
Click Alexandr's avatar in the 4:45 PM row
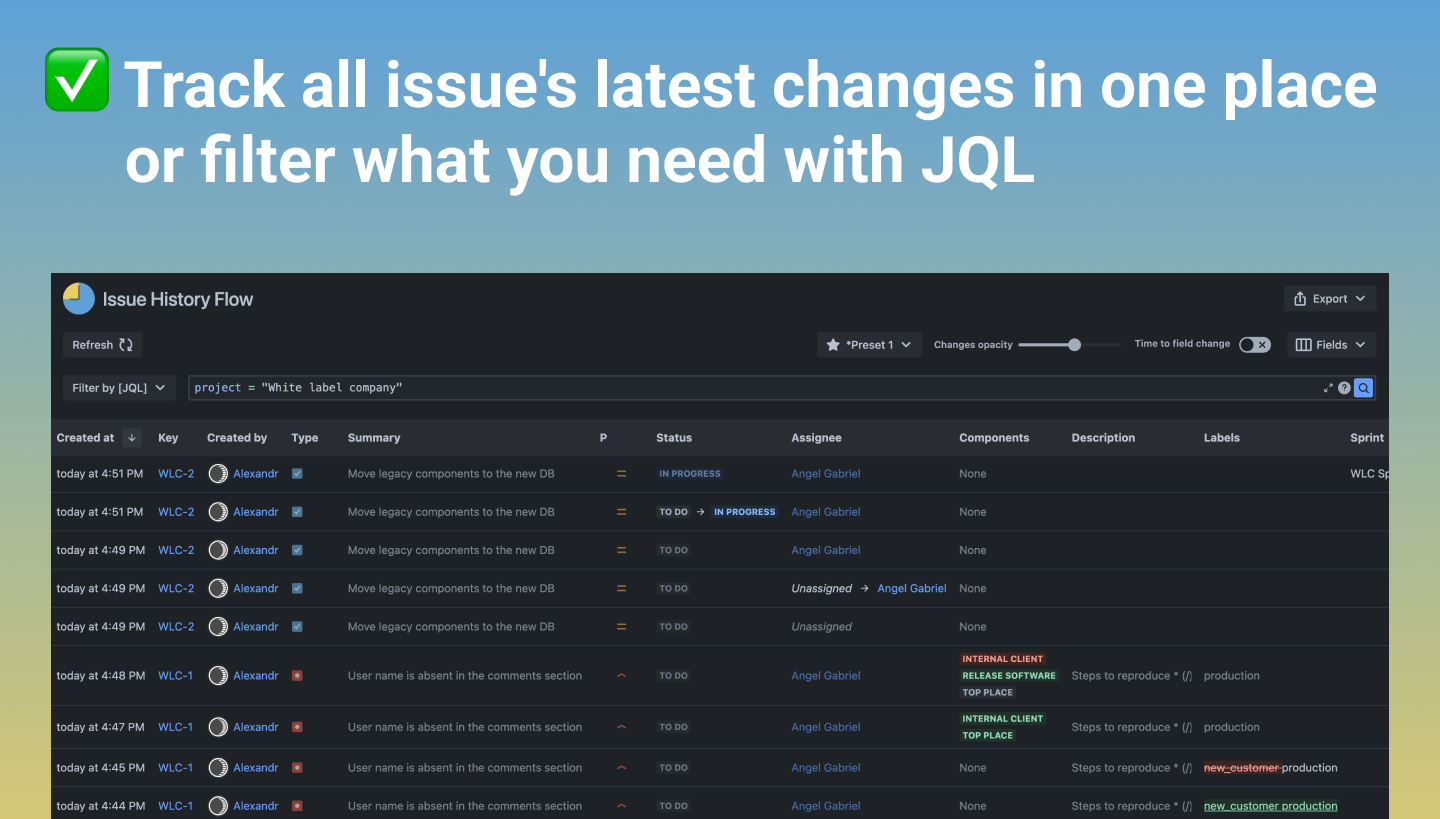pos(218,768)
